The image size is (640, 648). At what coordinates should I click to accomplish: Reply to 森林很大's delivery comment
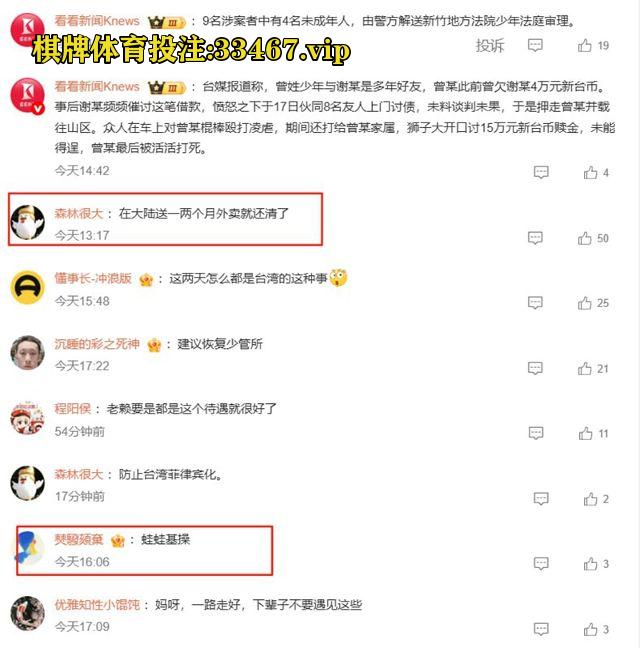click(x=535, y=238)
